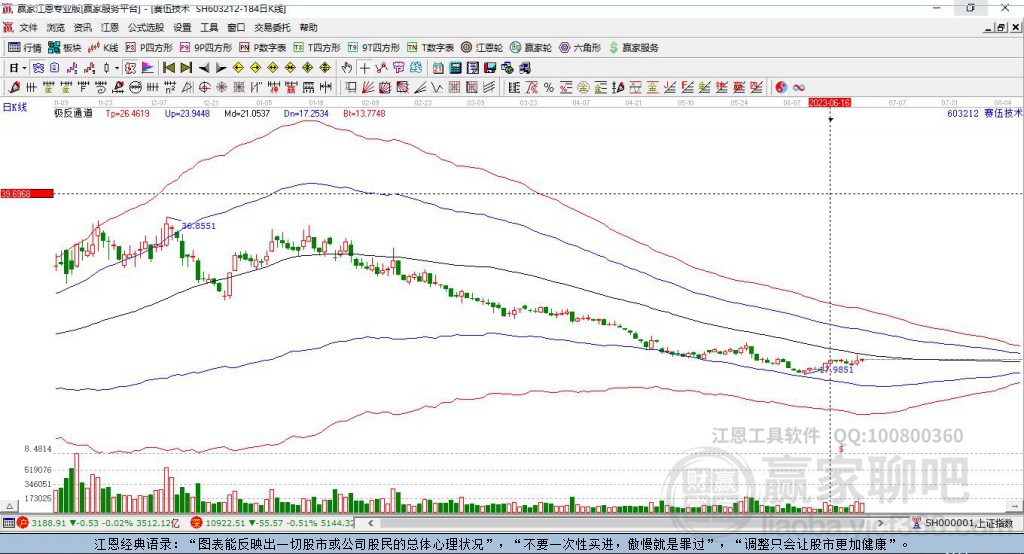Open the 9T四方形 tool
The image size is (1024, 554).
(x=374, y=48)
